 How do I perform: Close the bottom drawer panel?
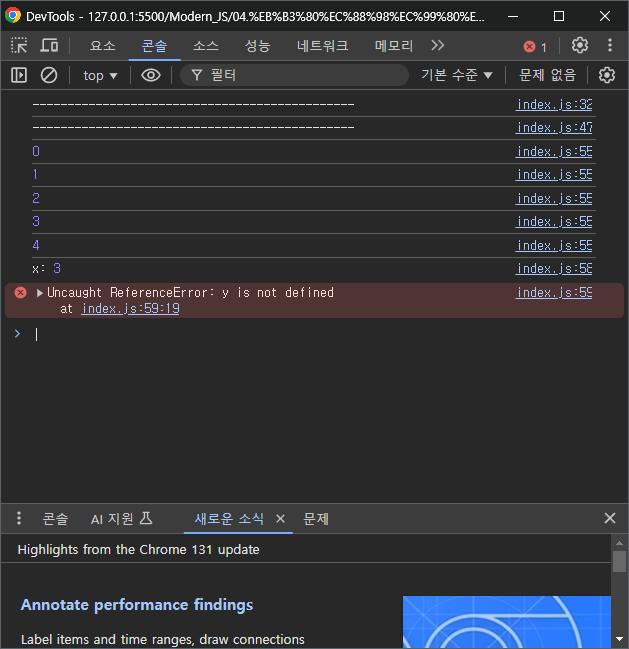(610, 518)
